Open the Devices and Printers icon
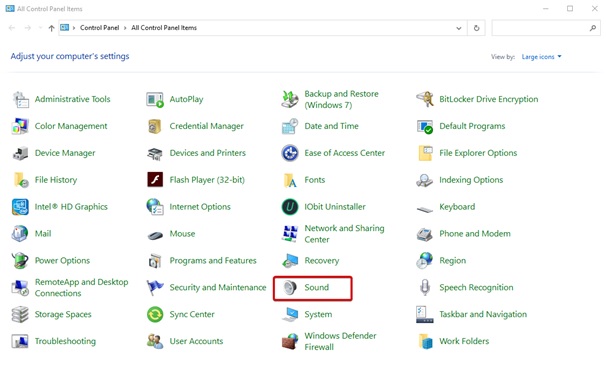The height and width of the screenshot is (381, 606). (x=155, y=153)
